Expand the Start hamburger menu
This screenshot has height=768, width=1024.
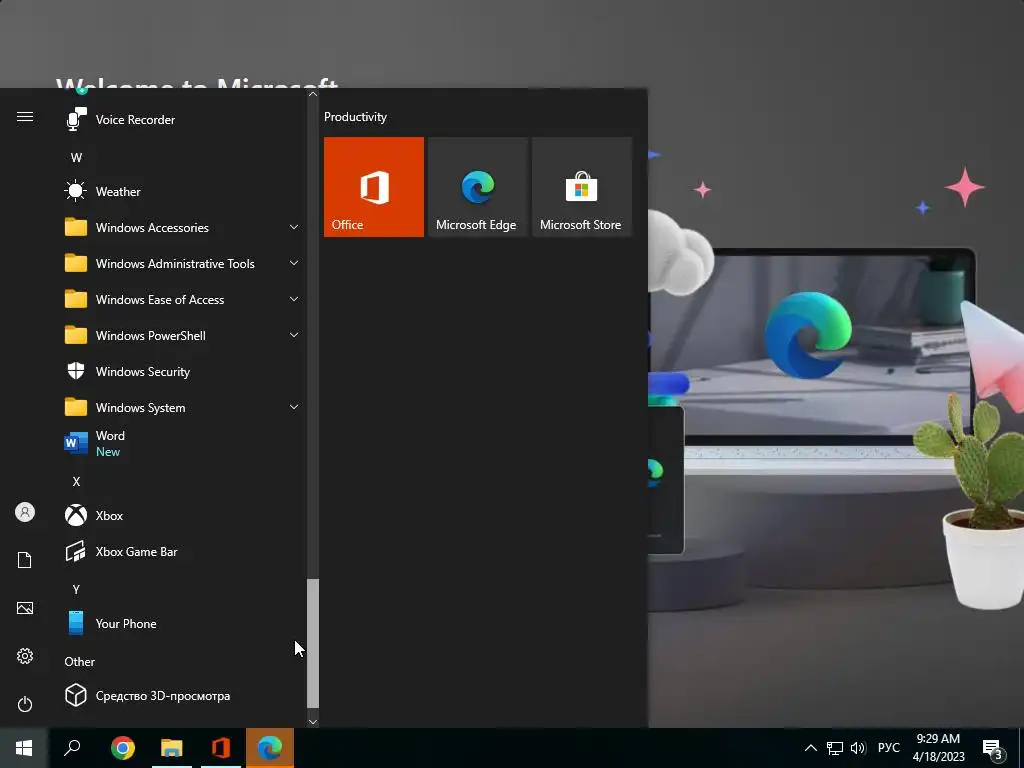click(25, 117)
